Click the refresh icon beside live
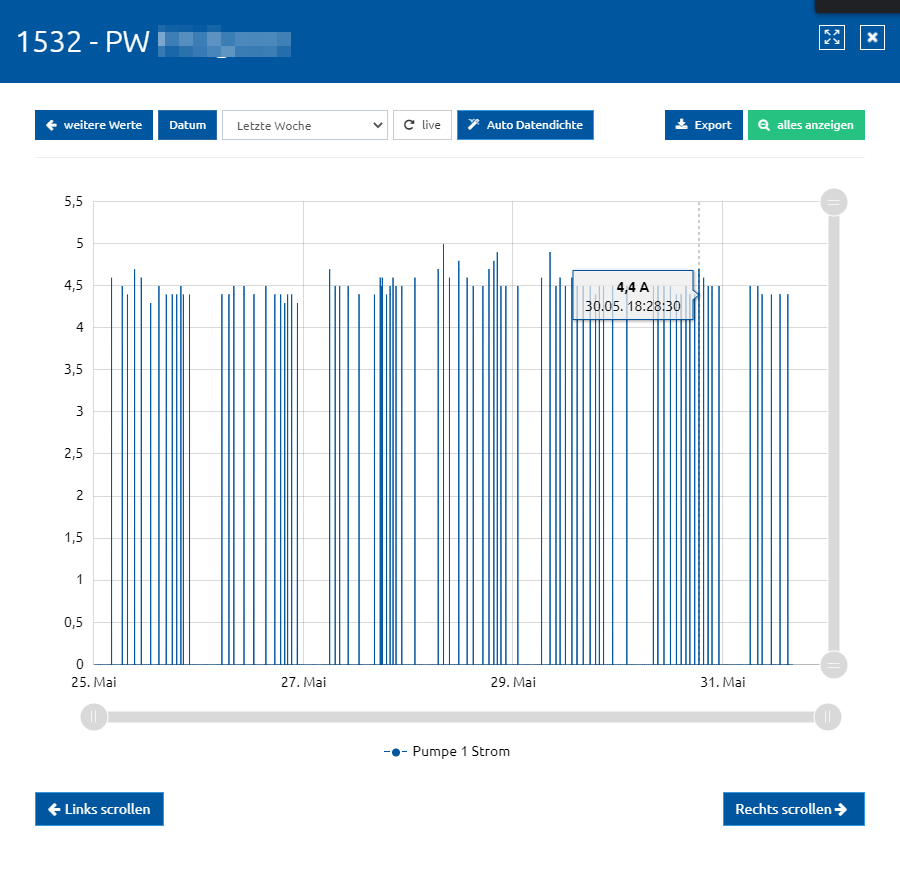The image size is (900, 881). [409, 125]
